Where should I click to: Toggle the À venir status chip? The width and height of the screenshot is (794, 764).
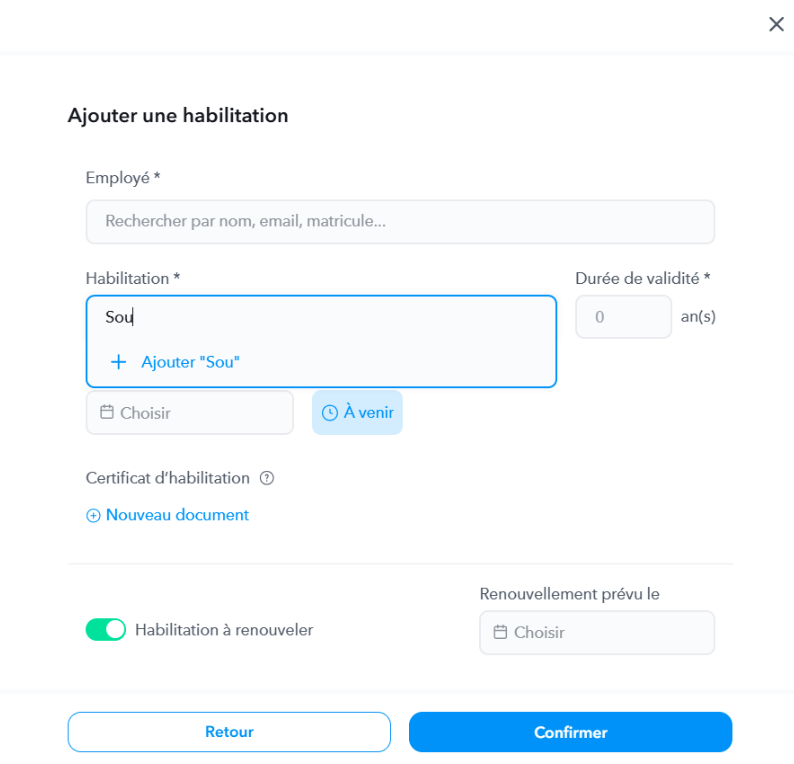(357, 412)
